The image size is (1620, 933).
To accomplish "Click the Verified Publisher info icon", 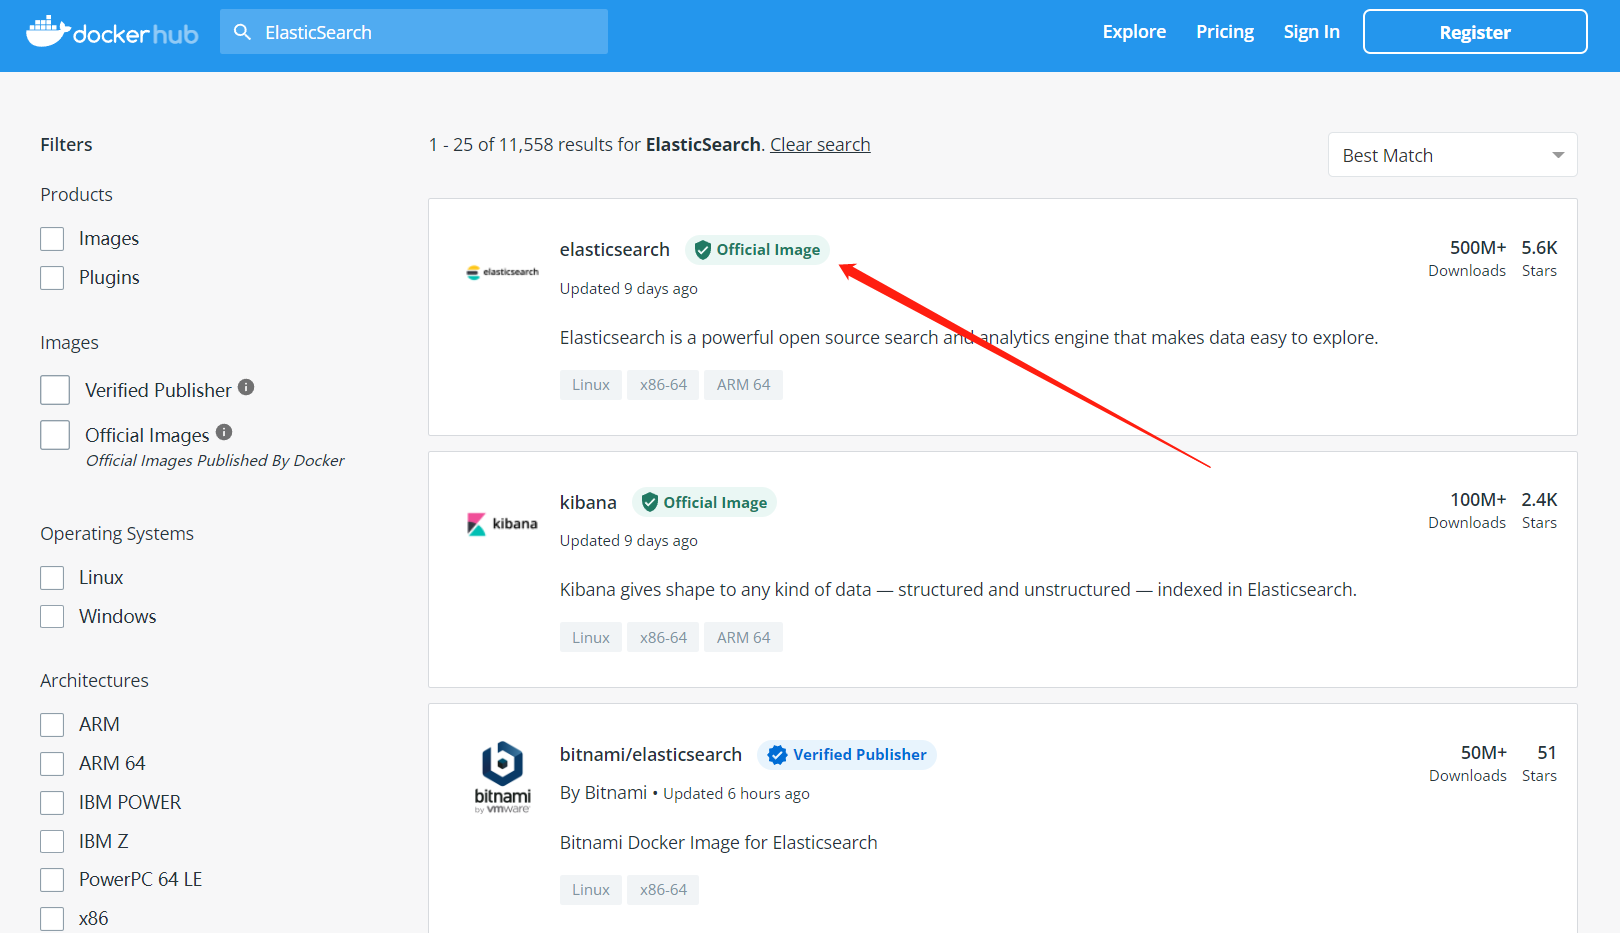I will tap(246, 387).
